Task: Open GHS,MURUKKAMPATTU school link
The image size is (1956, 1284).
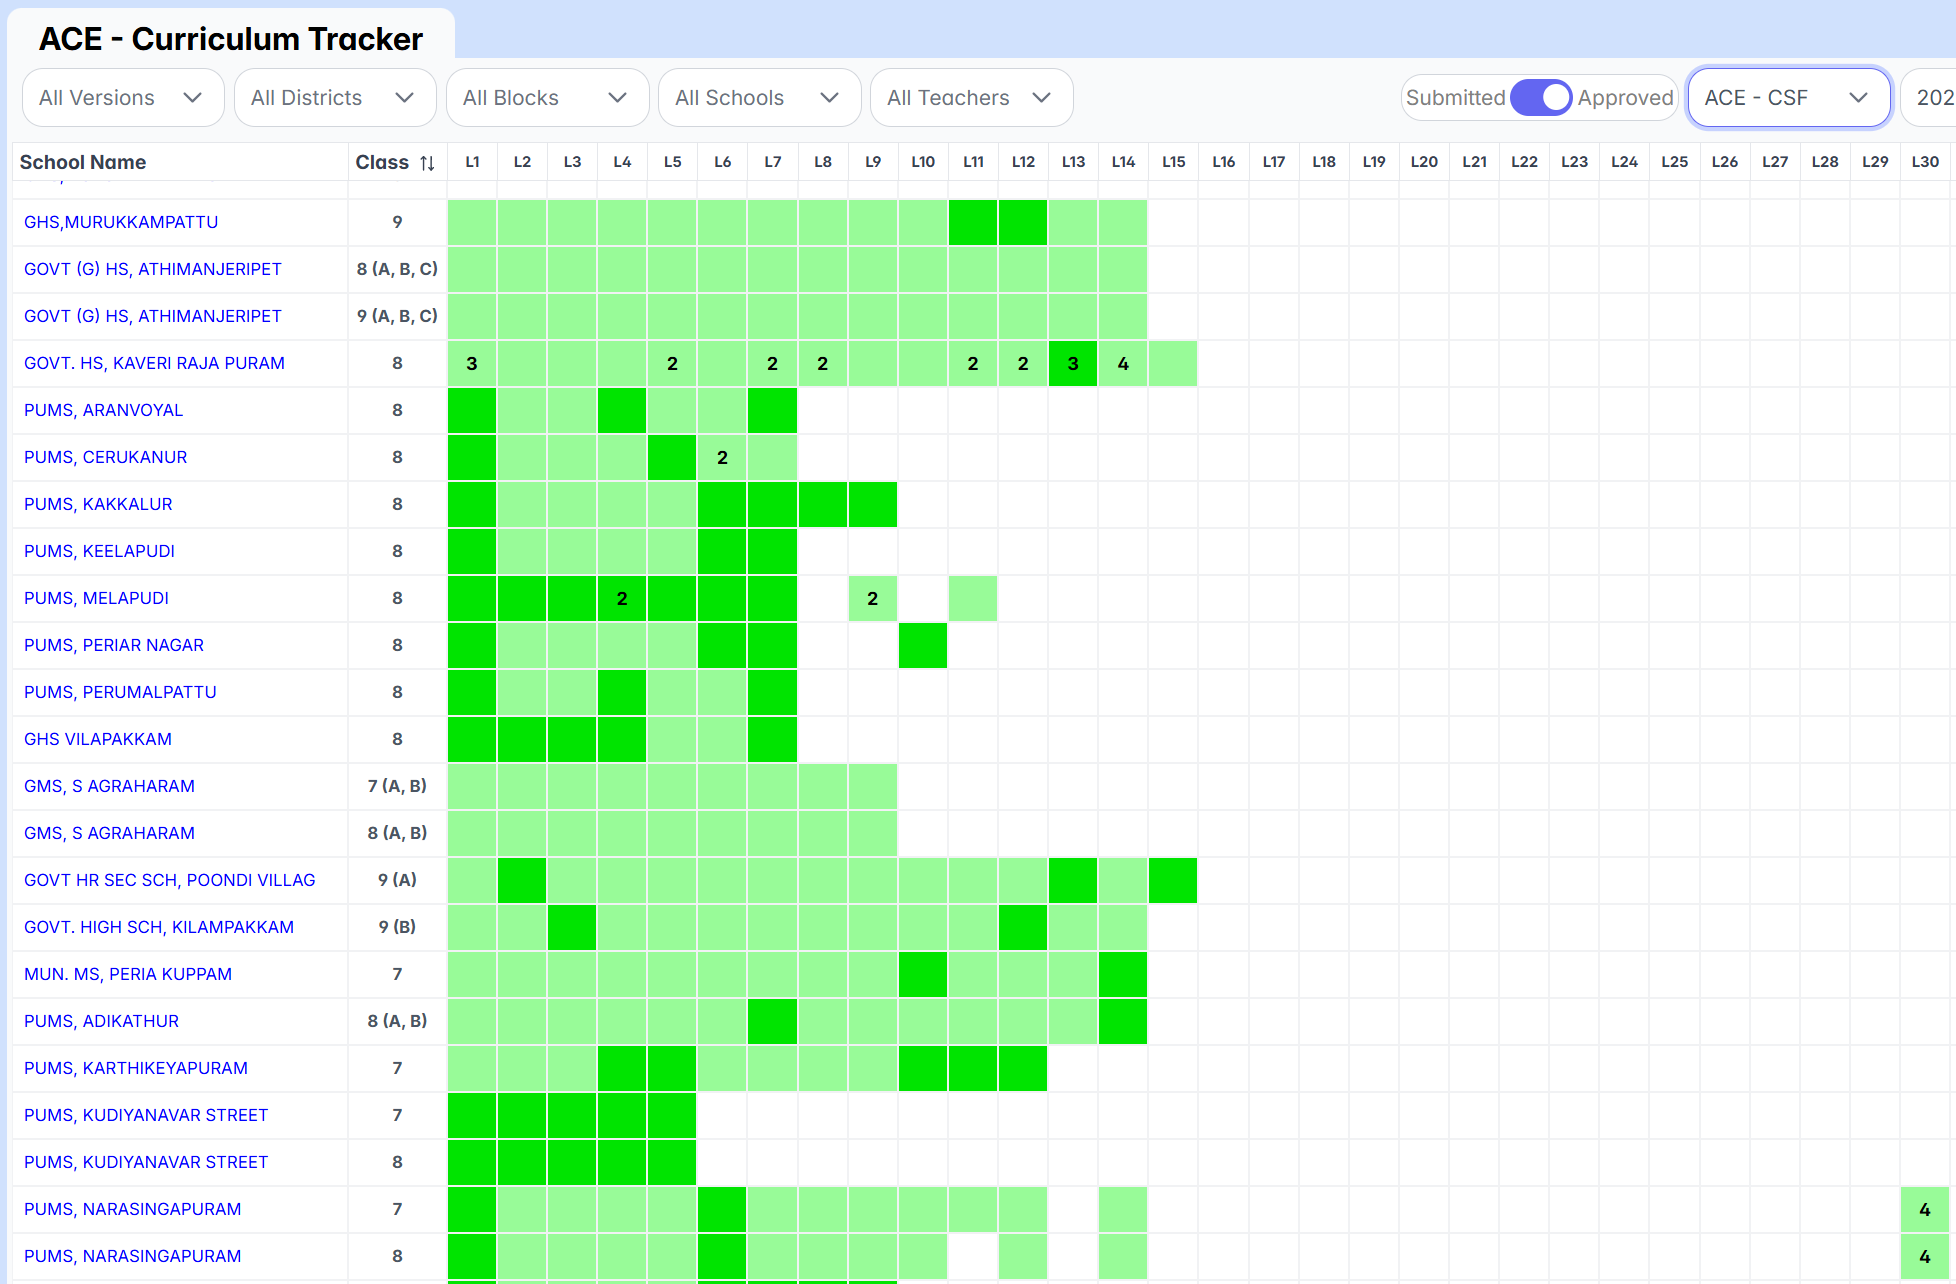Action: (x=121, y=222)
